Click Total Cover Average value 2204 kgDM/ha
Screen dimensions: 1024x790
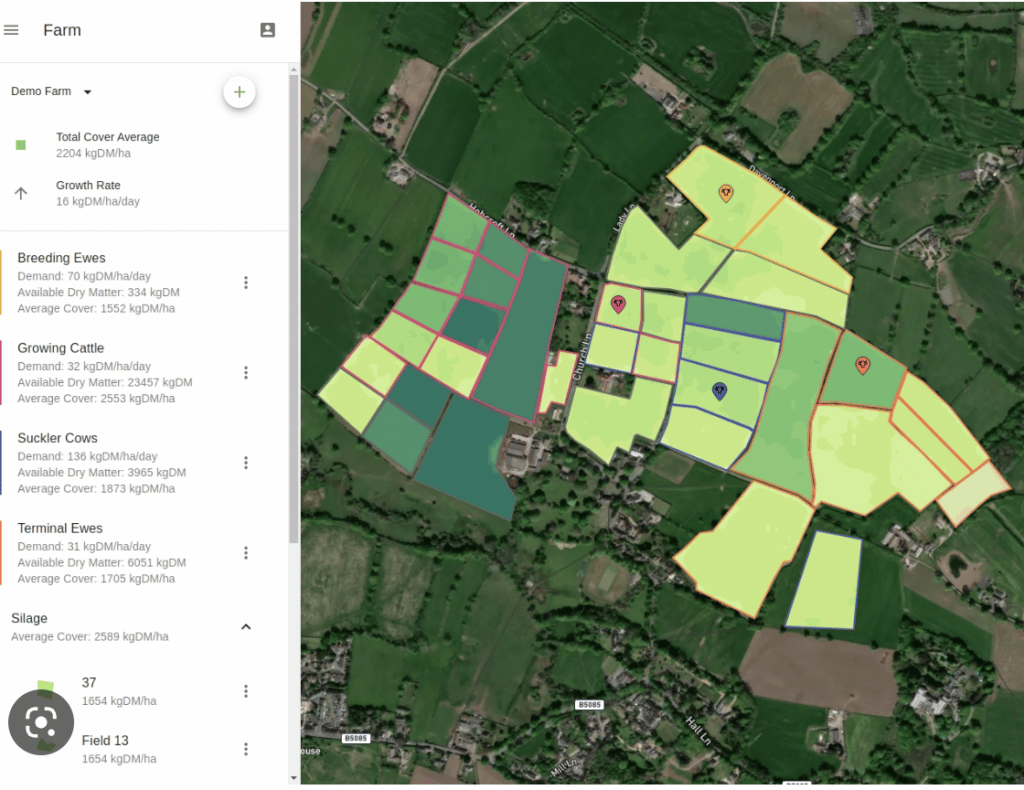click(93, 153)
